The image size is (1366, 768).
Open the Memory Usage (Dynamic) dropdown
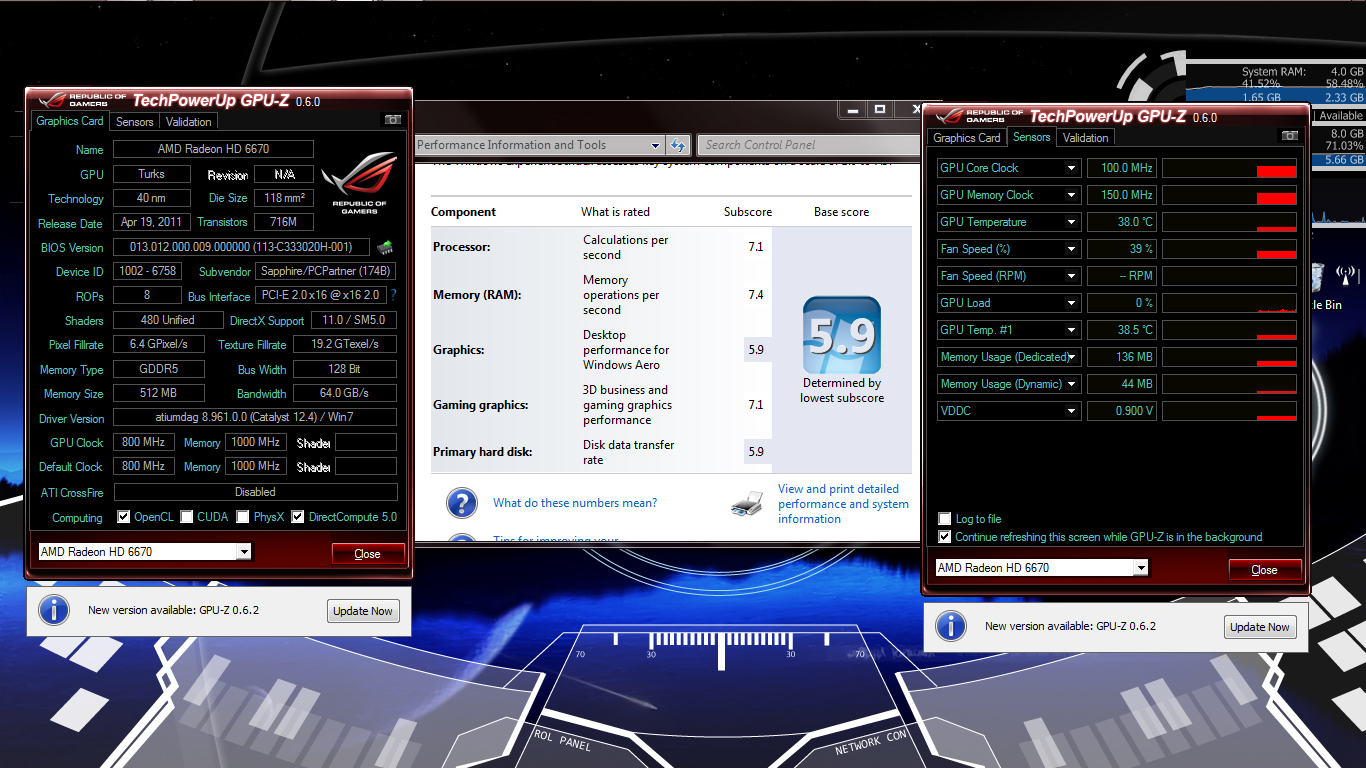[x=1071, y=384]
